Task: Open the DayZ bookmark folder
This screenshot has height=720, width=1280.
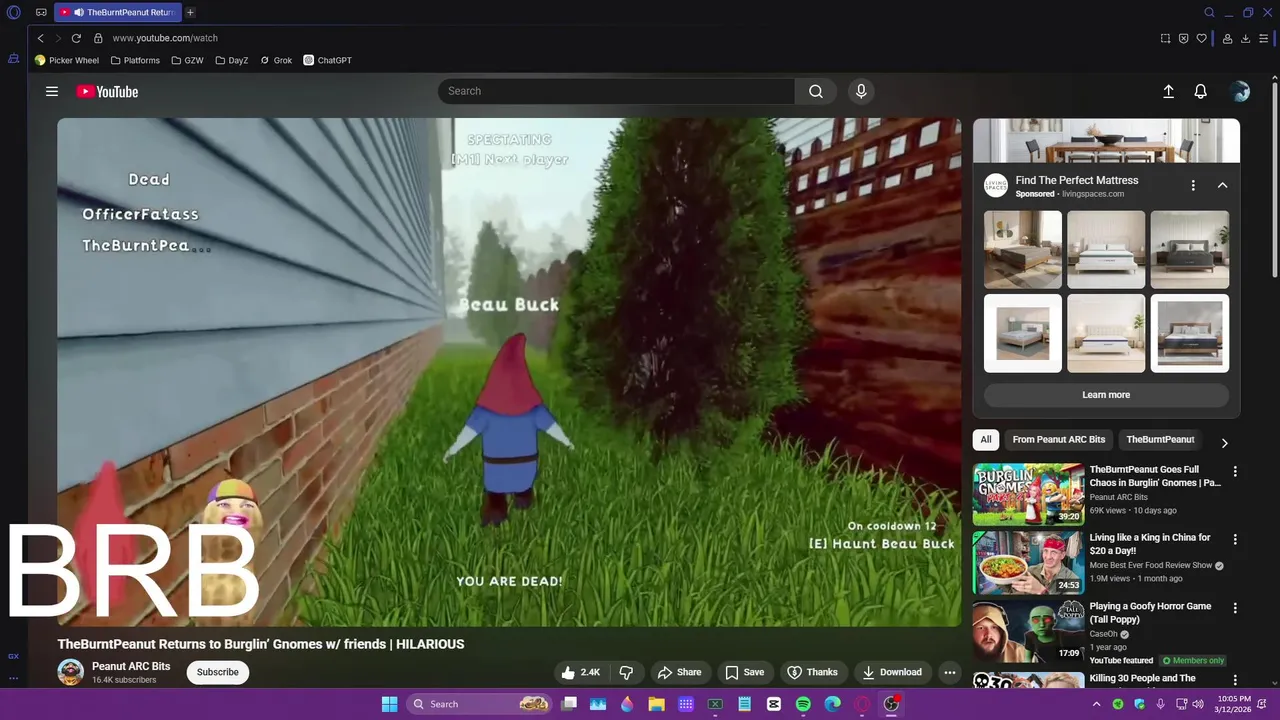Action: (232, 60)
